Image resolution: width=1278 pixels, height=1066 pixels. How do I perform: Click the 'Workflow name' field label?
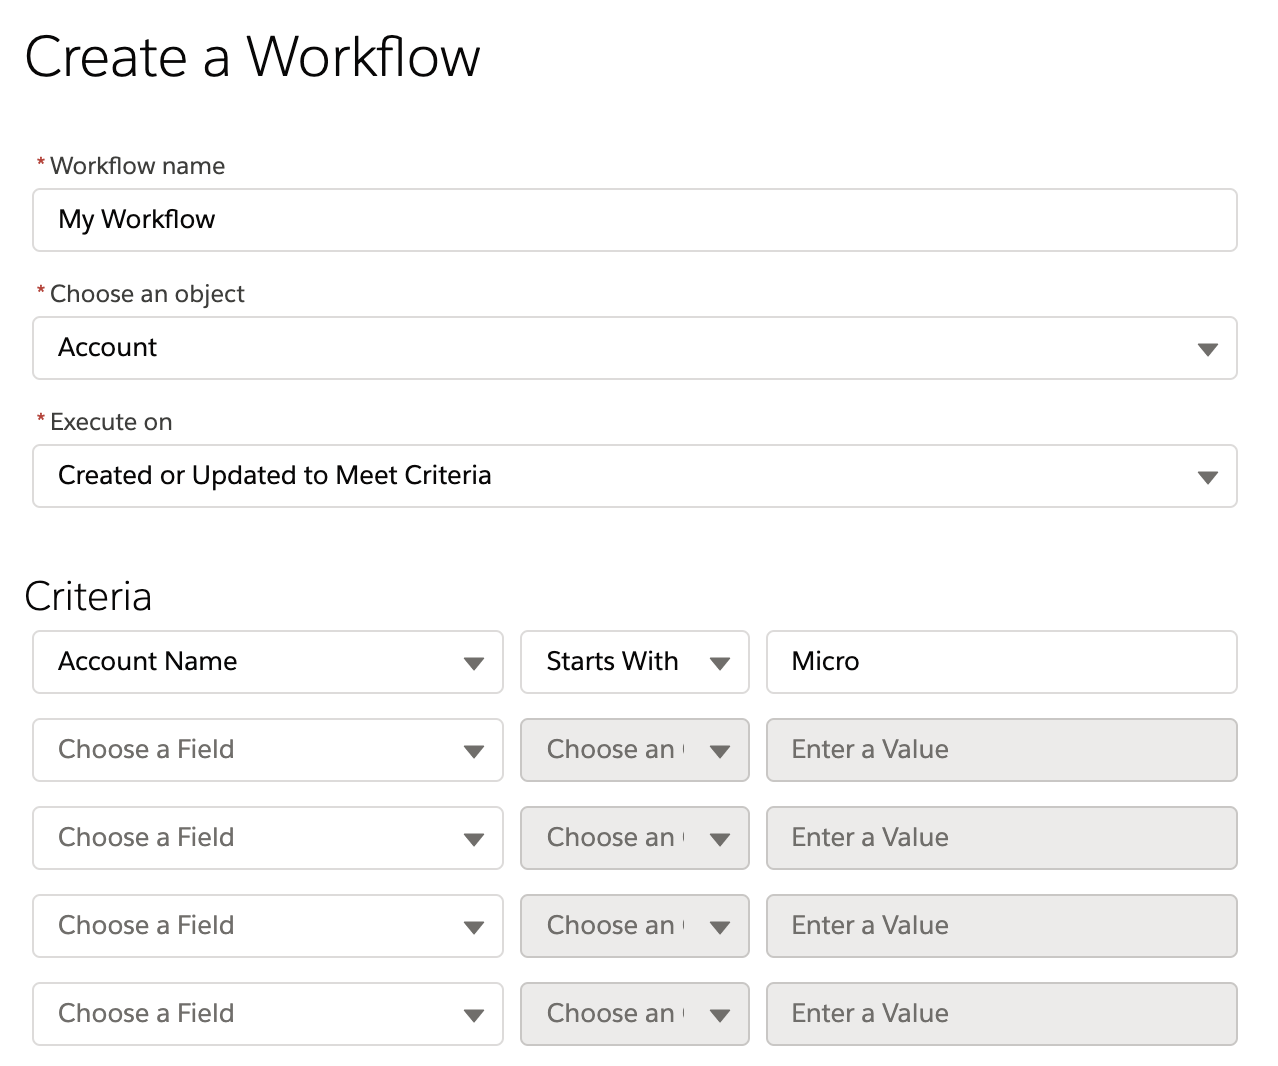pos(137,166)
